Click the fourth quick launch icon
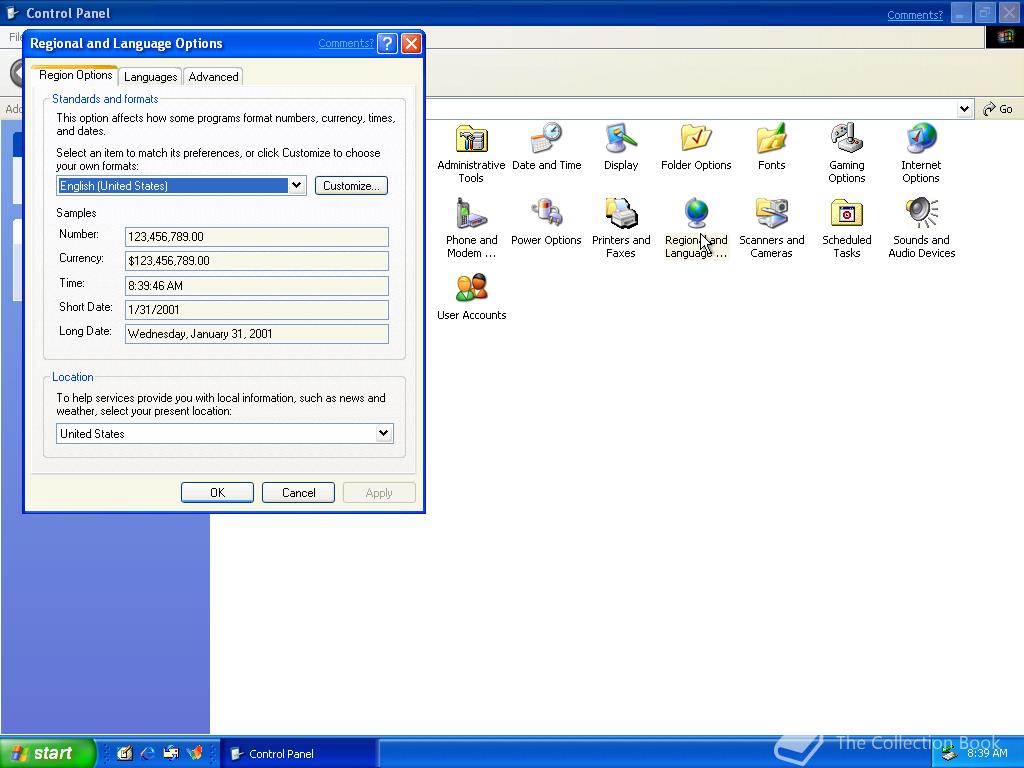 point(195,753)
